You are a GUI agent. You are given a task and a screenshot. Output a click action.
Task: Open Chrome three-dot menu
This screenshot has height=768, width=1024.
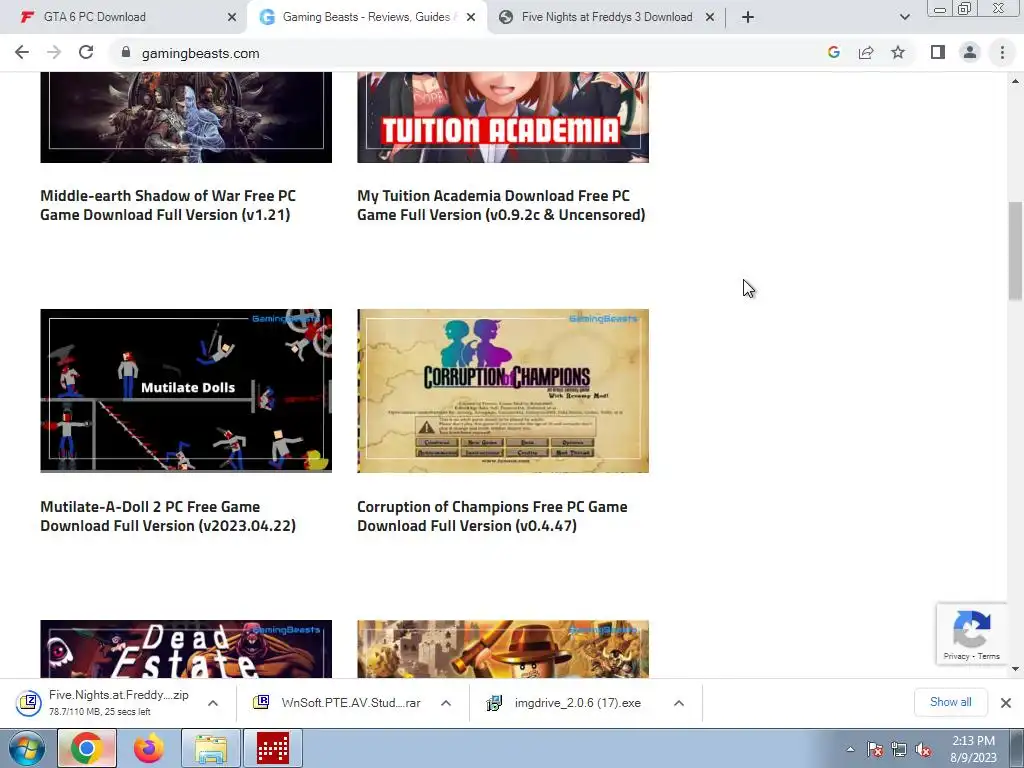coord(1002,53)
